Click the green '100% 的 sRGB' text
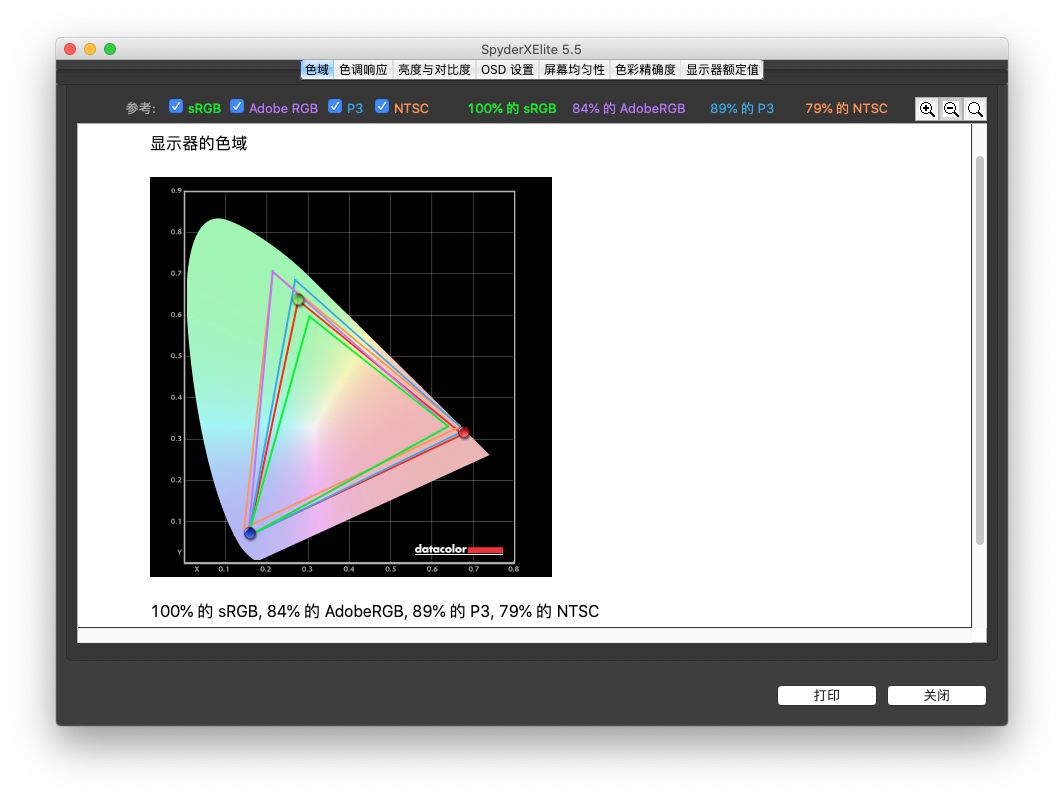Image resolution: width=1064 pixels, height=800 pixels. pos(512,109)
